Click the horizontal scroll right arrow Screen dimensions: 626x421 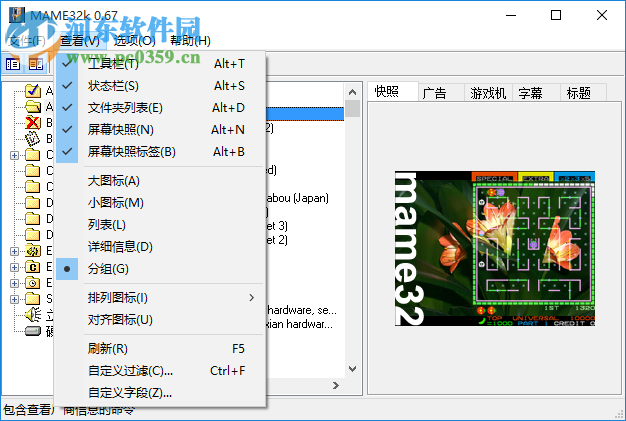coord(336,385)
